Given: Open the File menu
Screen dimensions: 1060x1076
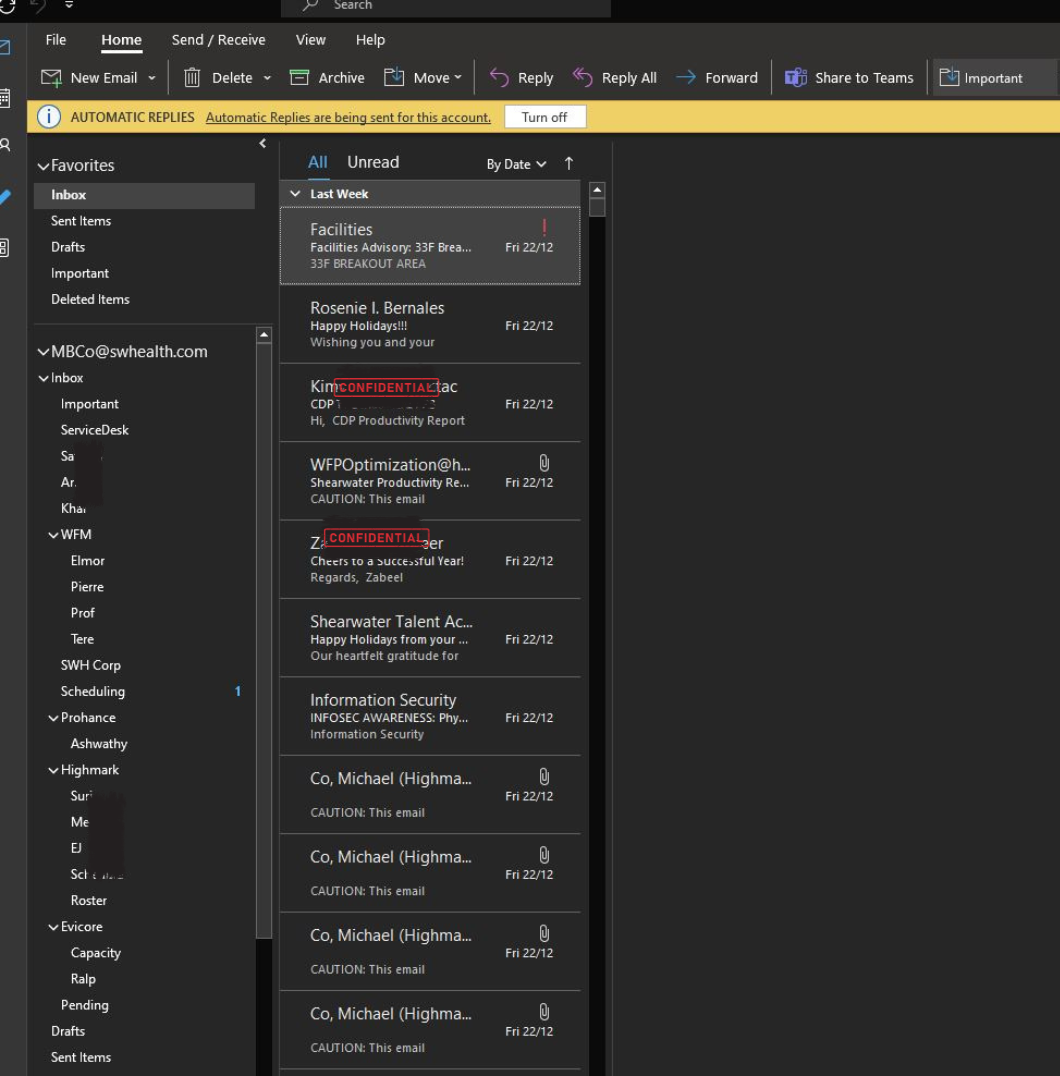Looking at the screenshot, I should click(56, 40).
